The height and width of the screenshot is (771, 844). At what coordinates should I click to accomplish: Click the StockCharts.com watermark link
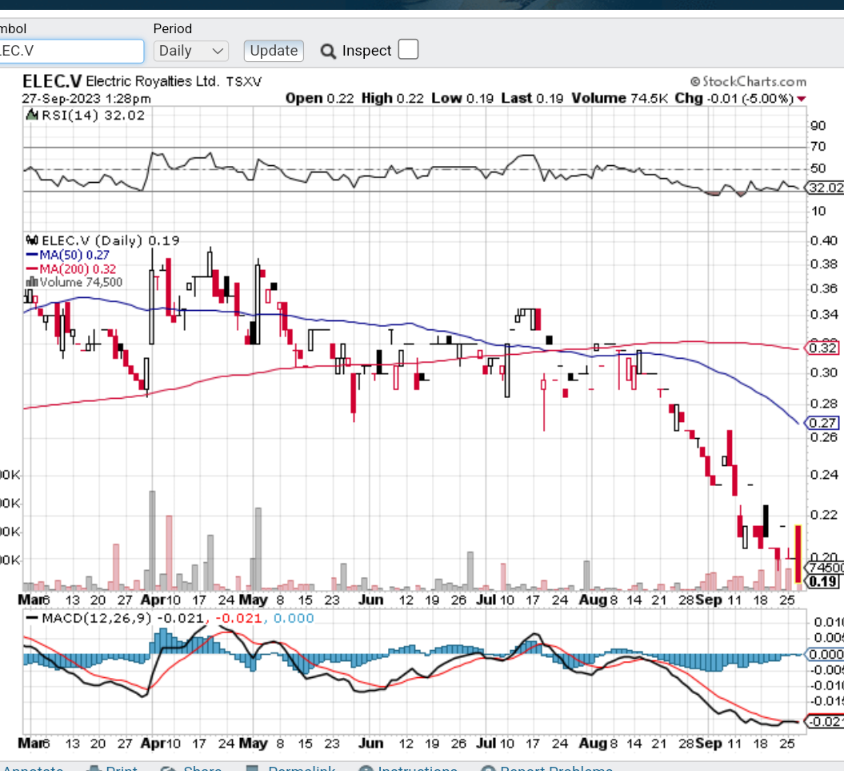tap(748, 81)
